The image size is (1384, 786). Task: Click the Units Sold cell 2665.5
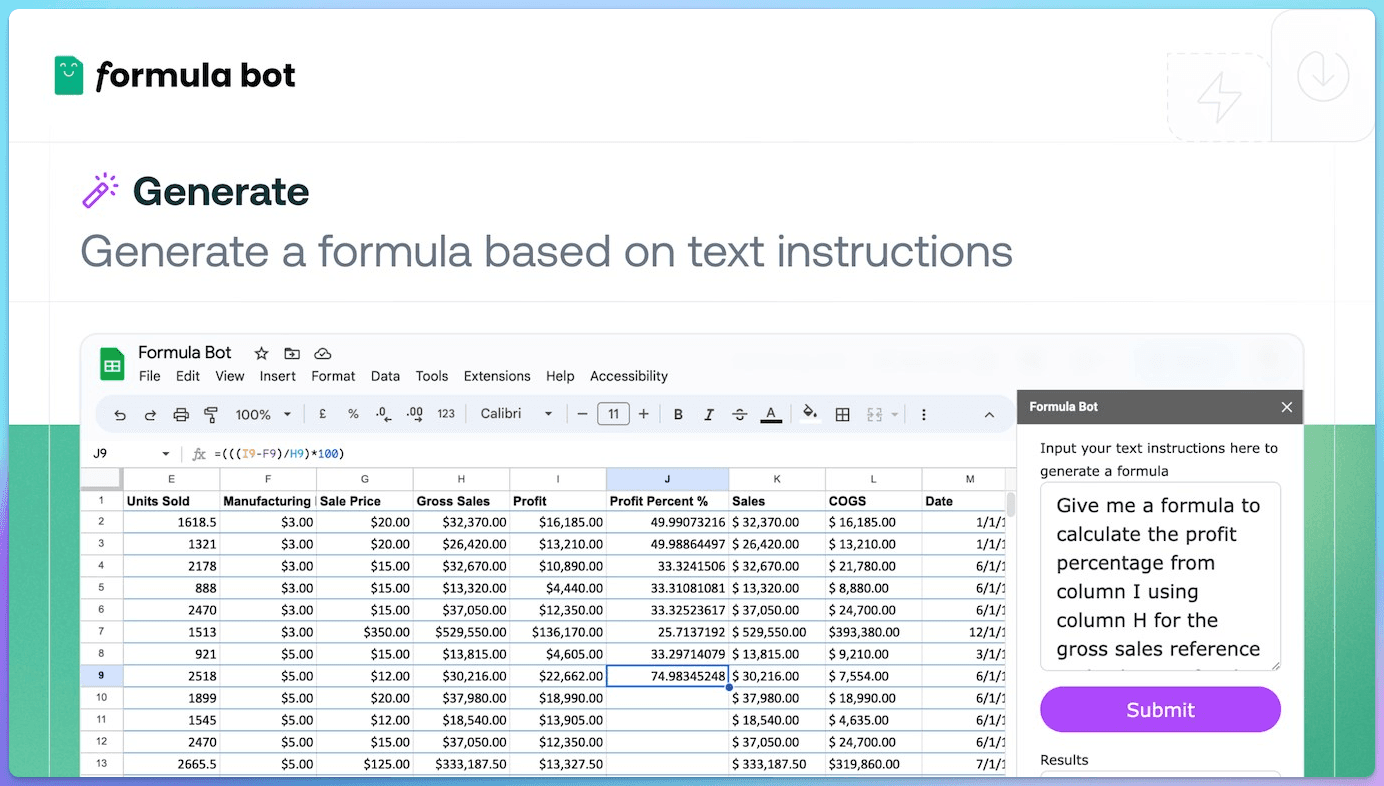point(171,764)
